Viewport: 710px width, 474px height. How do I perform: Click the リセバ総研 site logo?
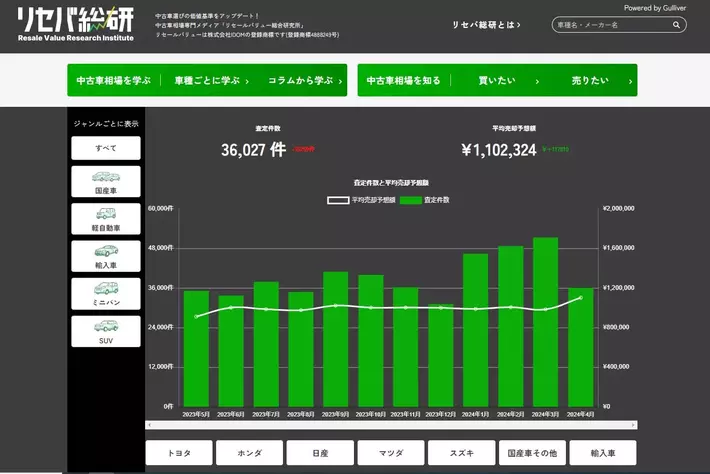click(76, 24)
